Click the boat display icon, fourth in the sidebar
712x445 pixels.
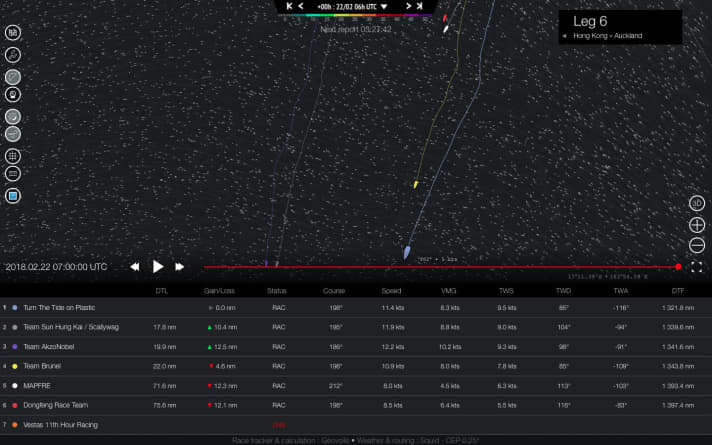pyautogui.click(x=13, y=94)
